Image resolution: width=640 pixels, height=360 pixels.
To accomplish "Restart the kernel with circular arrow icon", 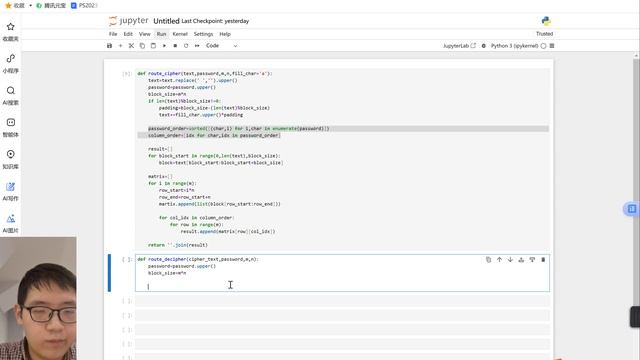I will (186, 46).
